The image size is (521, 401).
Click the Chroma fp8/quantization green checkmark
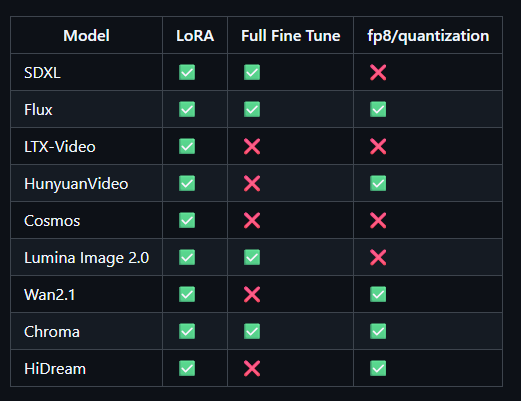click(378, 331)
